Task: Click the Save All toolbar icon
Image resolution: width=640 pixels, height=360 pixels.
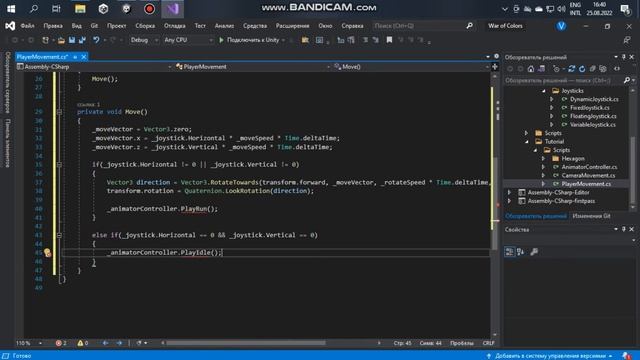Action: (82, 40)
